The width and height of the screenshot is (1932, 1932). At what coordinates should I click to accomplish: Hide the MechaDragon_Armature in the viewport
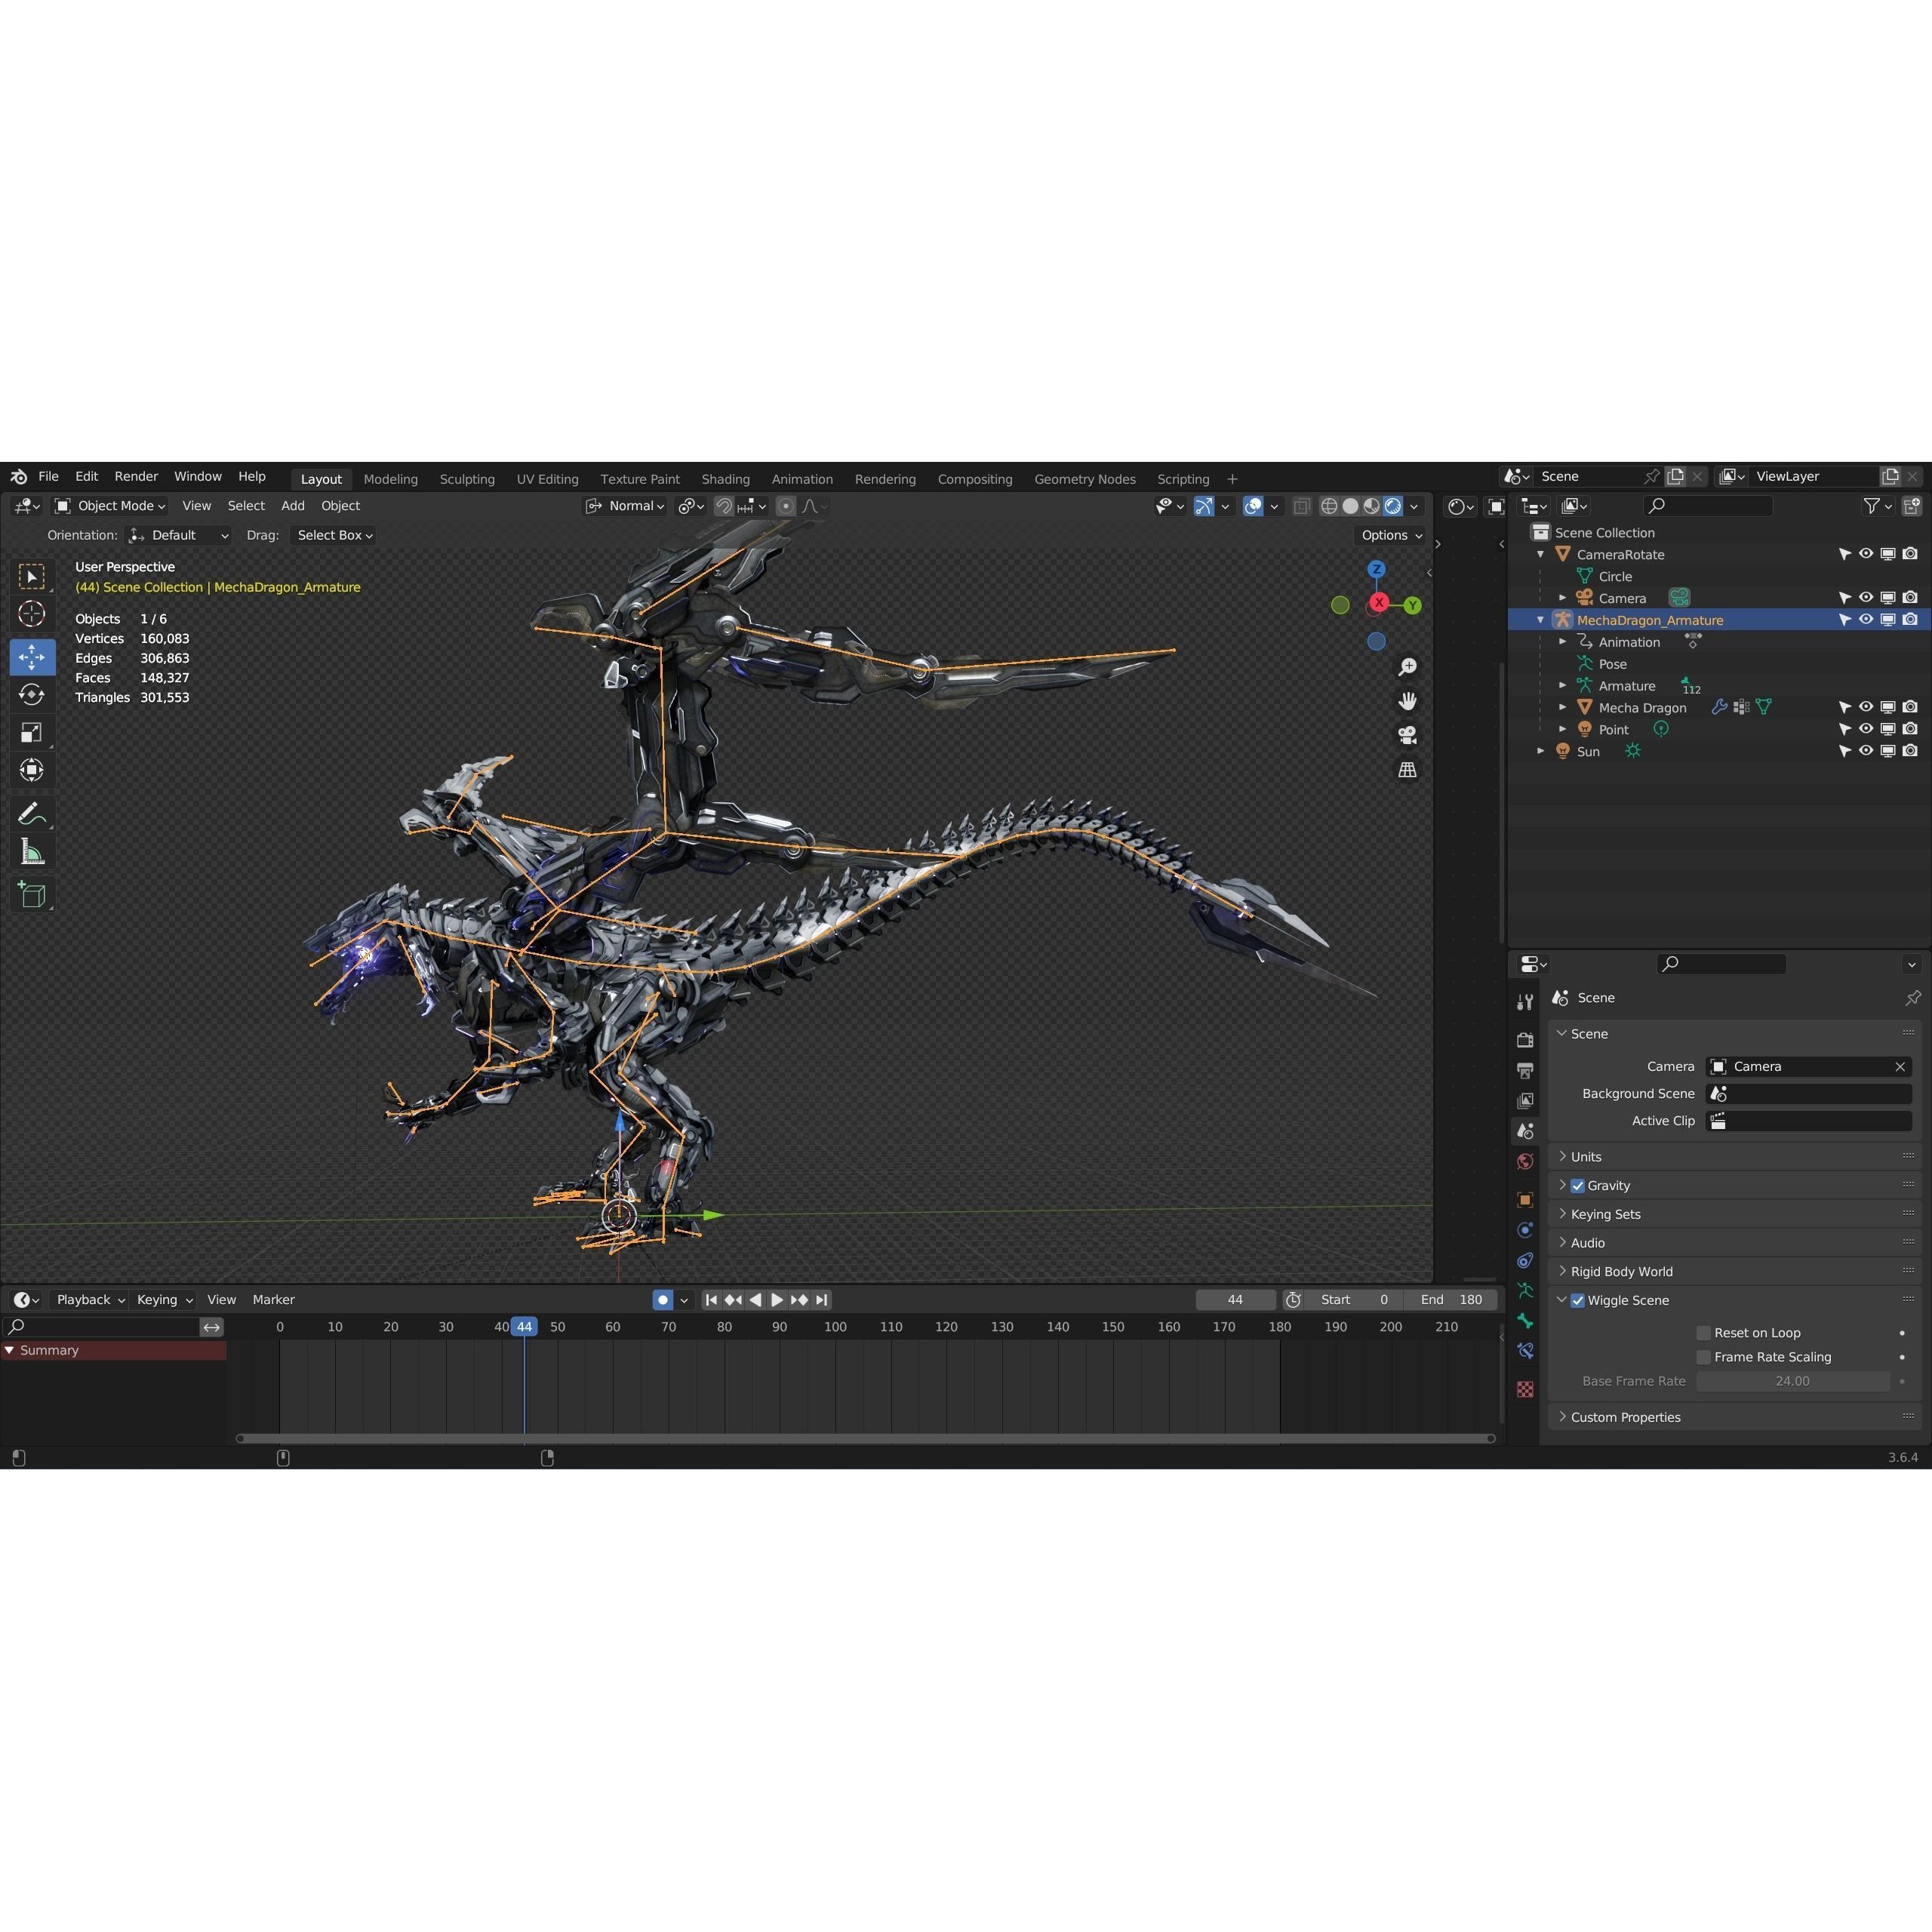tap(1865, 620)
